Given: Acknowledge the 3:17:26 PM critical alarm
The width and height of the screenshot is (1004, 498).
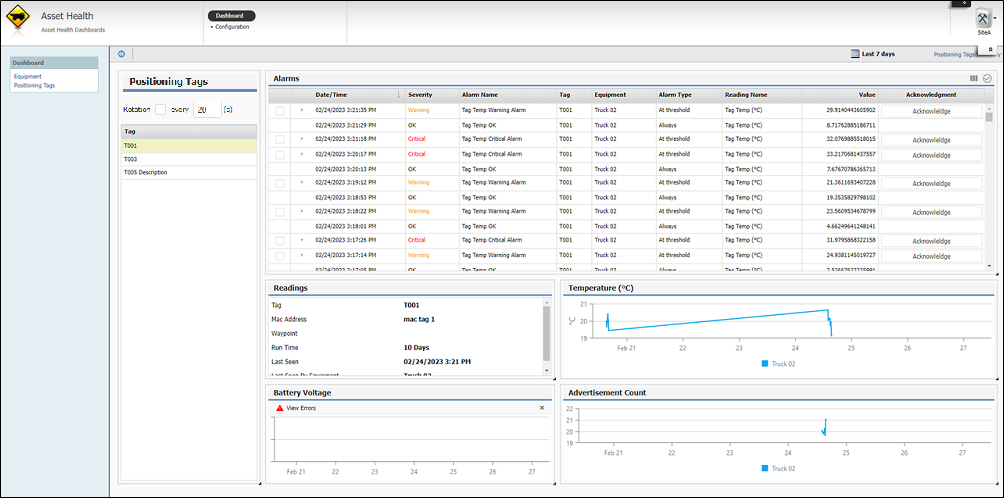Looking at the screenshot, I should coord(932,241).
